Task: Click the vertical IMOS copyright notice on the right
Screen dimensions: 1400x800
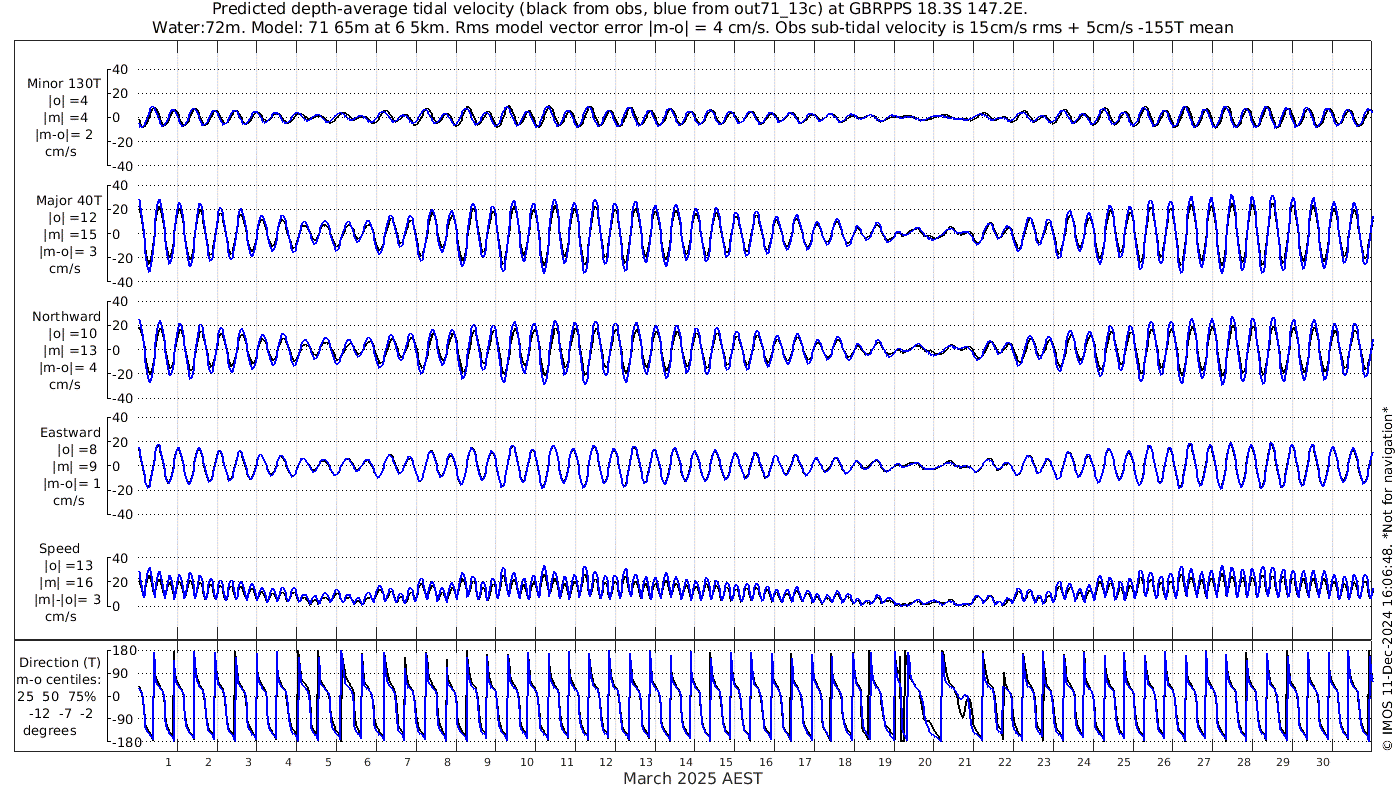Action: pos(1387,578)
